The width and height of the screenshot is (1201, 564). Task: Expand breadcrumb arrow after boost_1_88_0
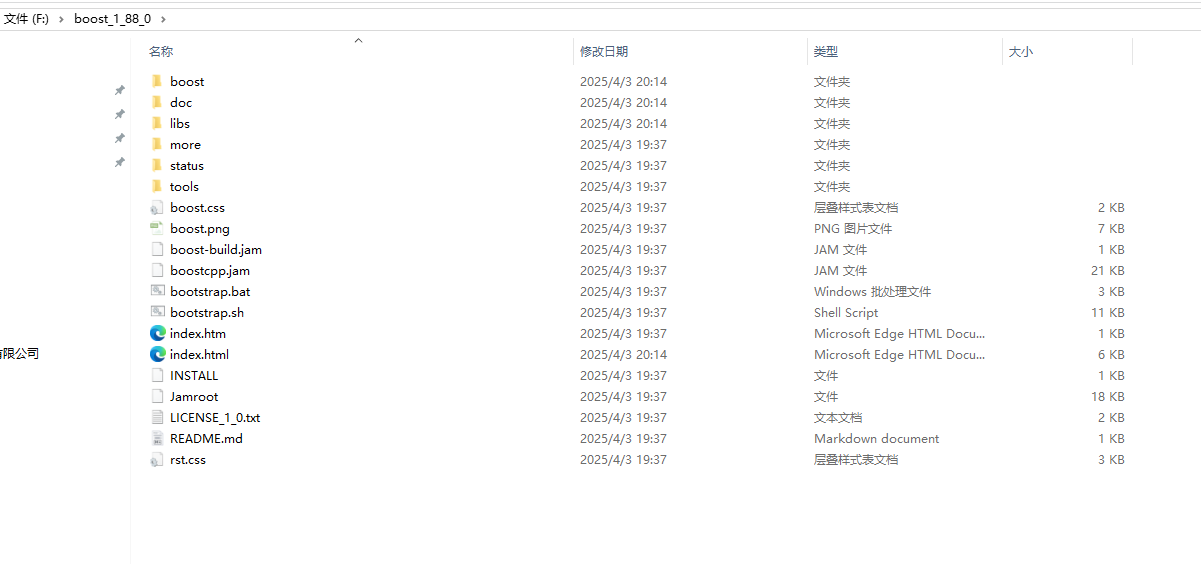(163, 19)
